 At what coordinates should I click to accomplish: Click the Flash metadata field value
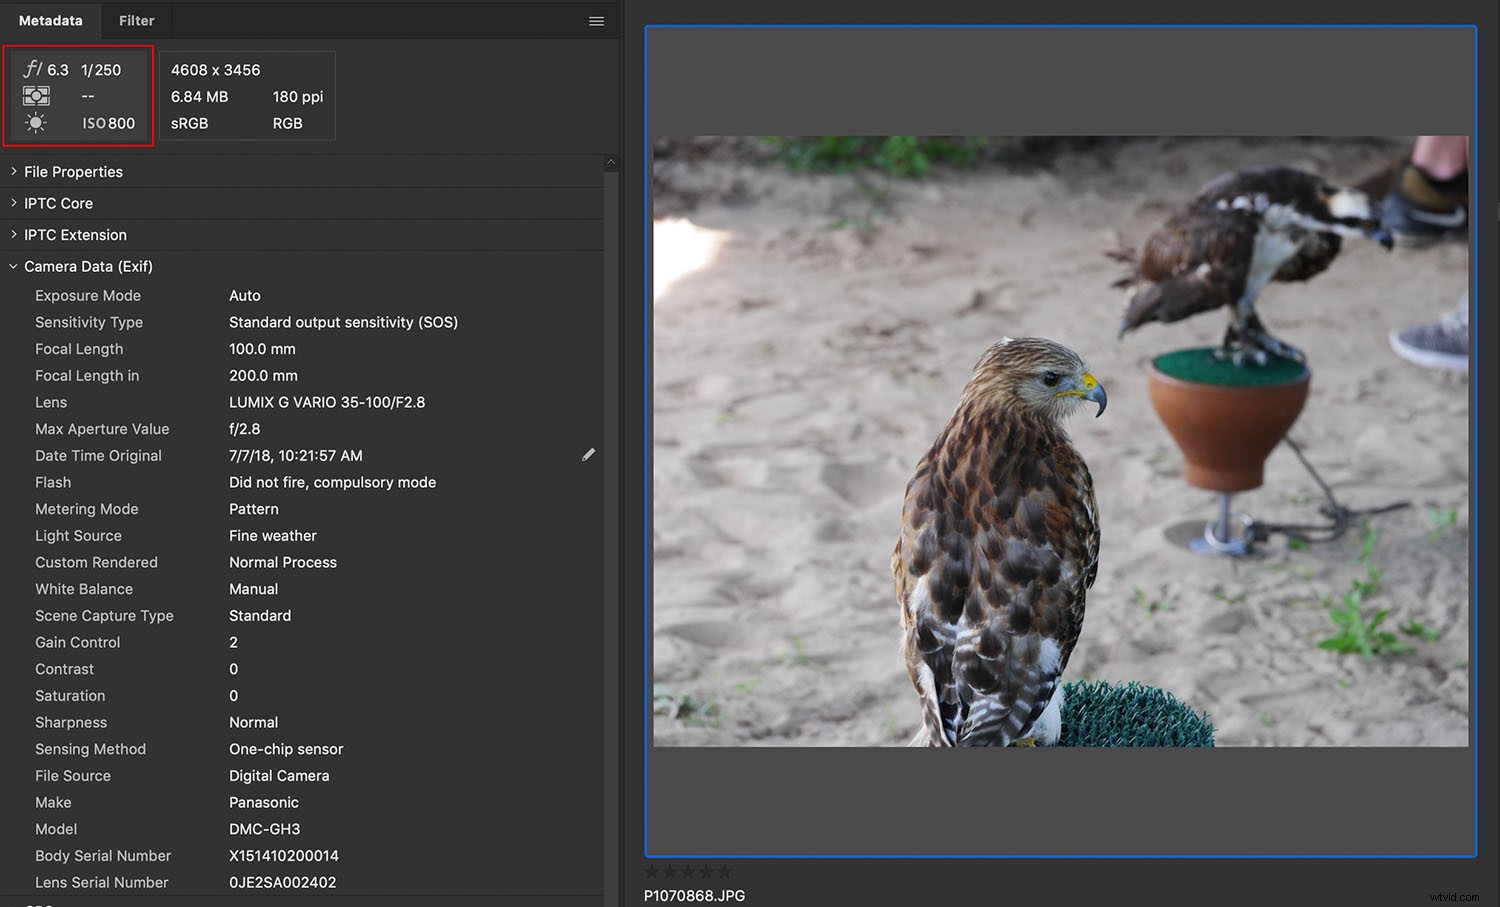(332, 482)
